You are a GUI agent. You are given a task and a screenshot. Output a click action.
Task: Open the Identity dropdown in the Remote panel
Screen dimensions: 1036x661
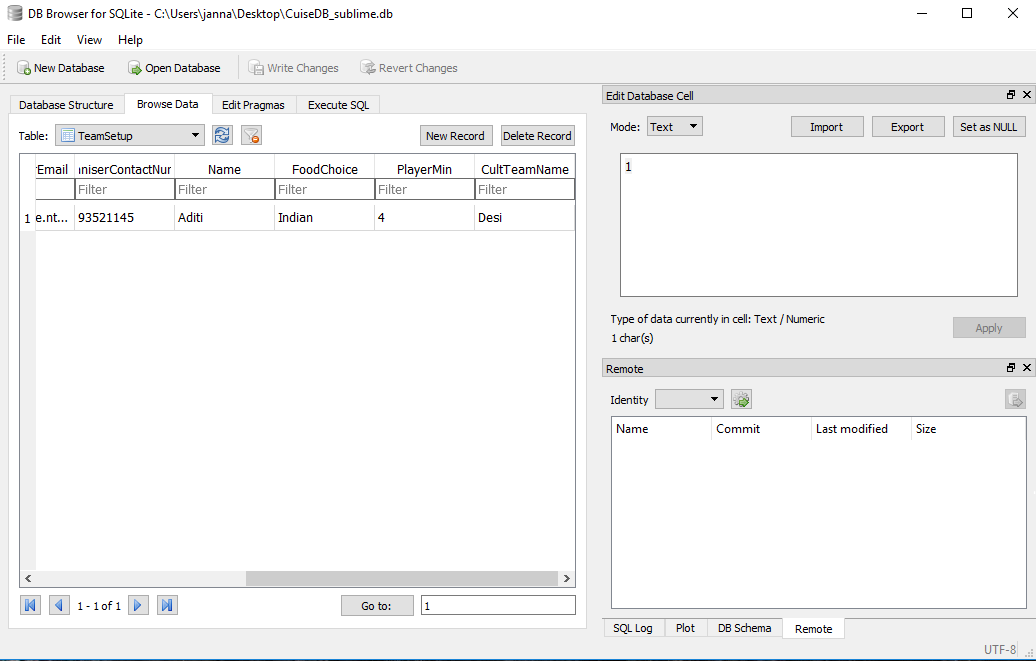pos(689,399)
